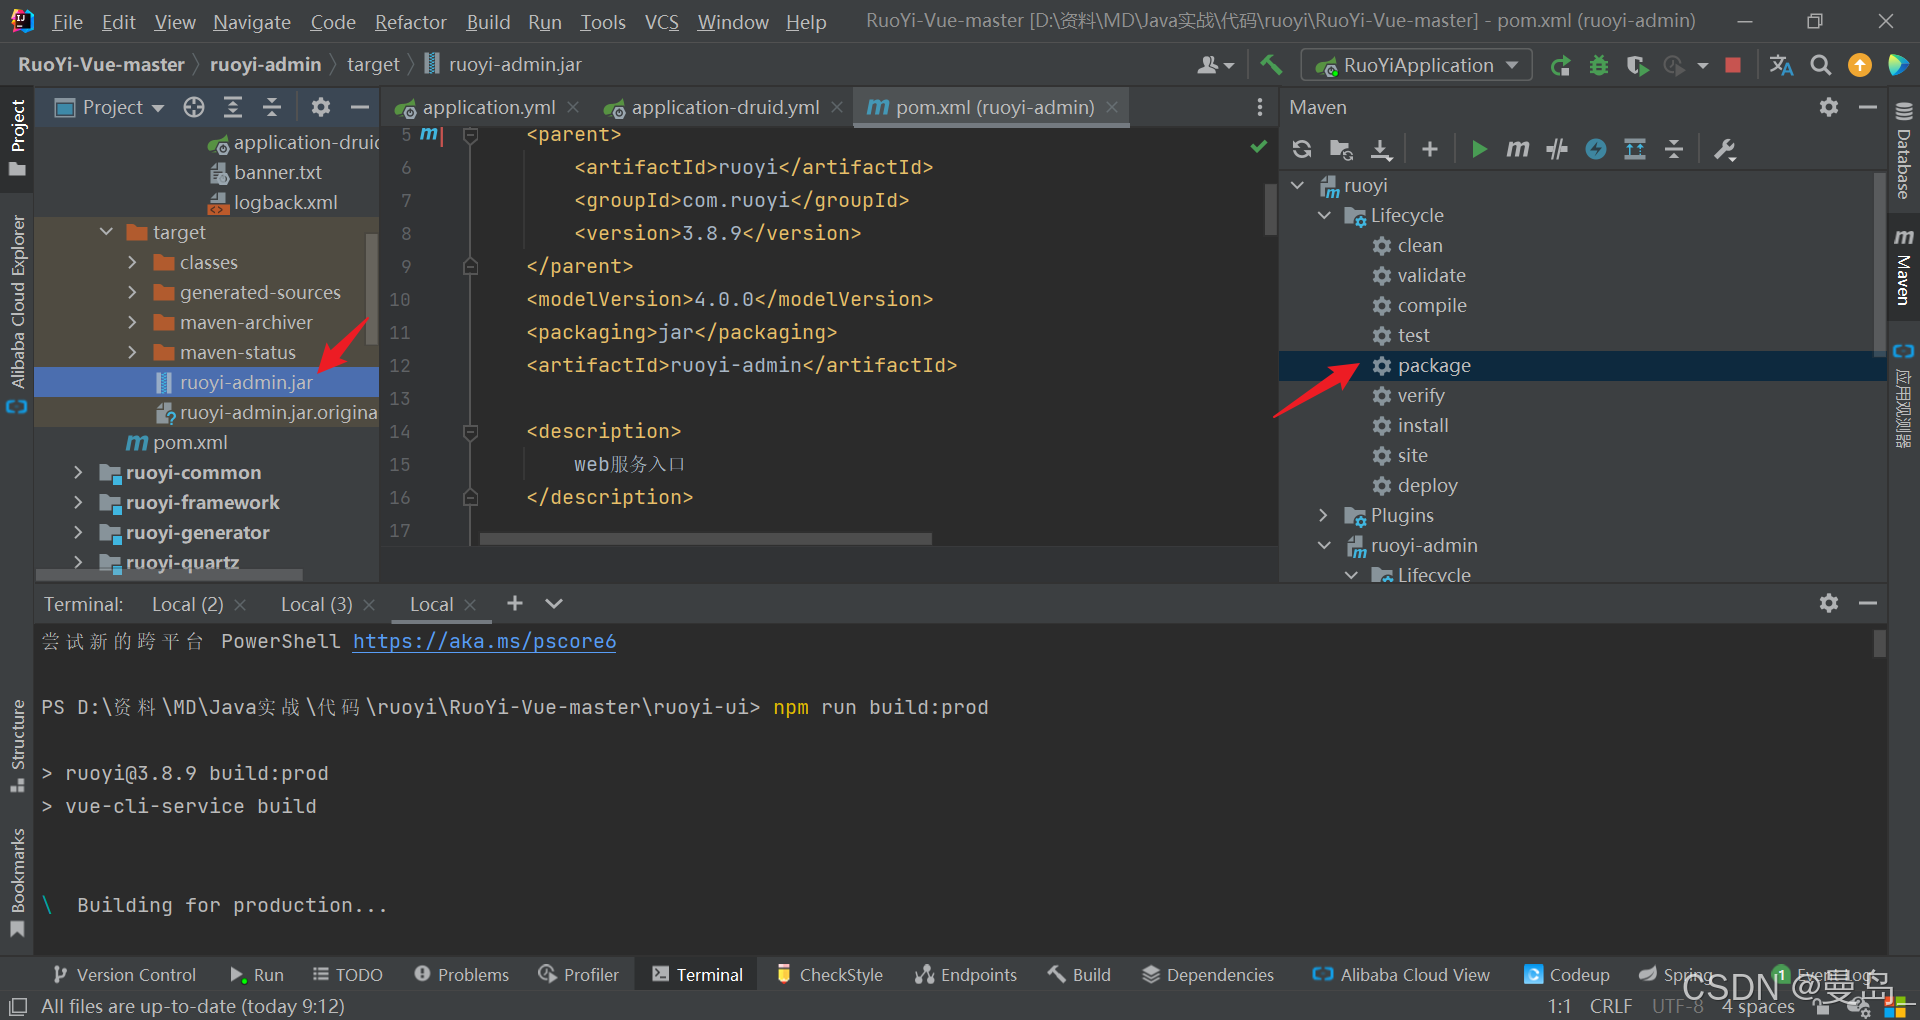Open Search Everywhere magnifier icon
The image size is (1920, 1020).
[1821, 66]
